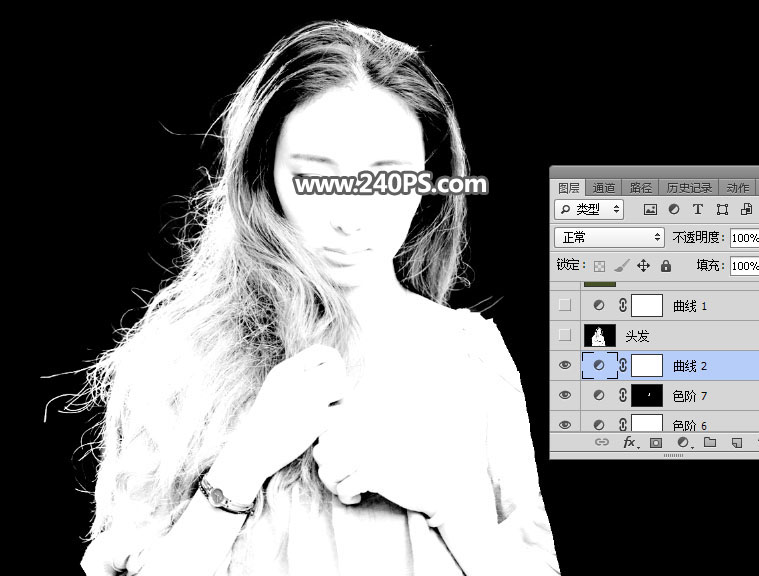This screenshot has height=576, width=759.
Task: Open the 历史记录 tab
Action: [689, 188]
